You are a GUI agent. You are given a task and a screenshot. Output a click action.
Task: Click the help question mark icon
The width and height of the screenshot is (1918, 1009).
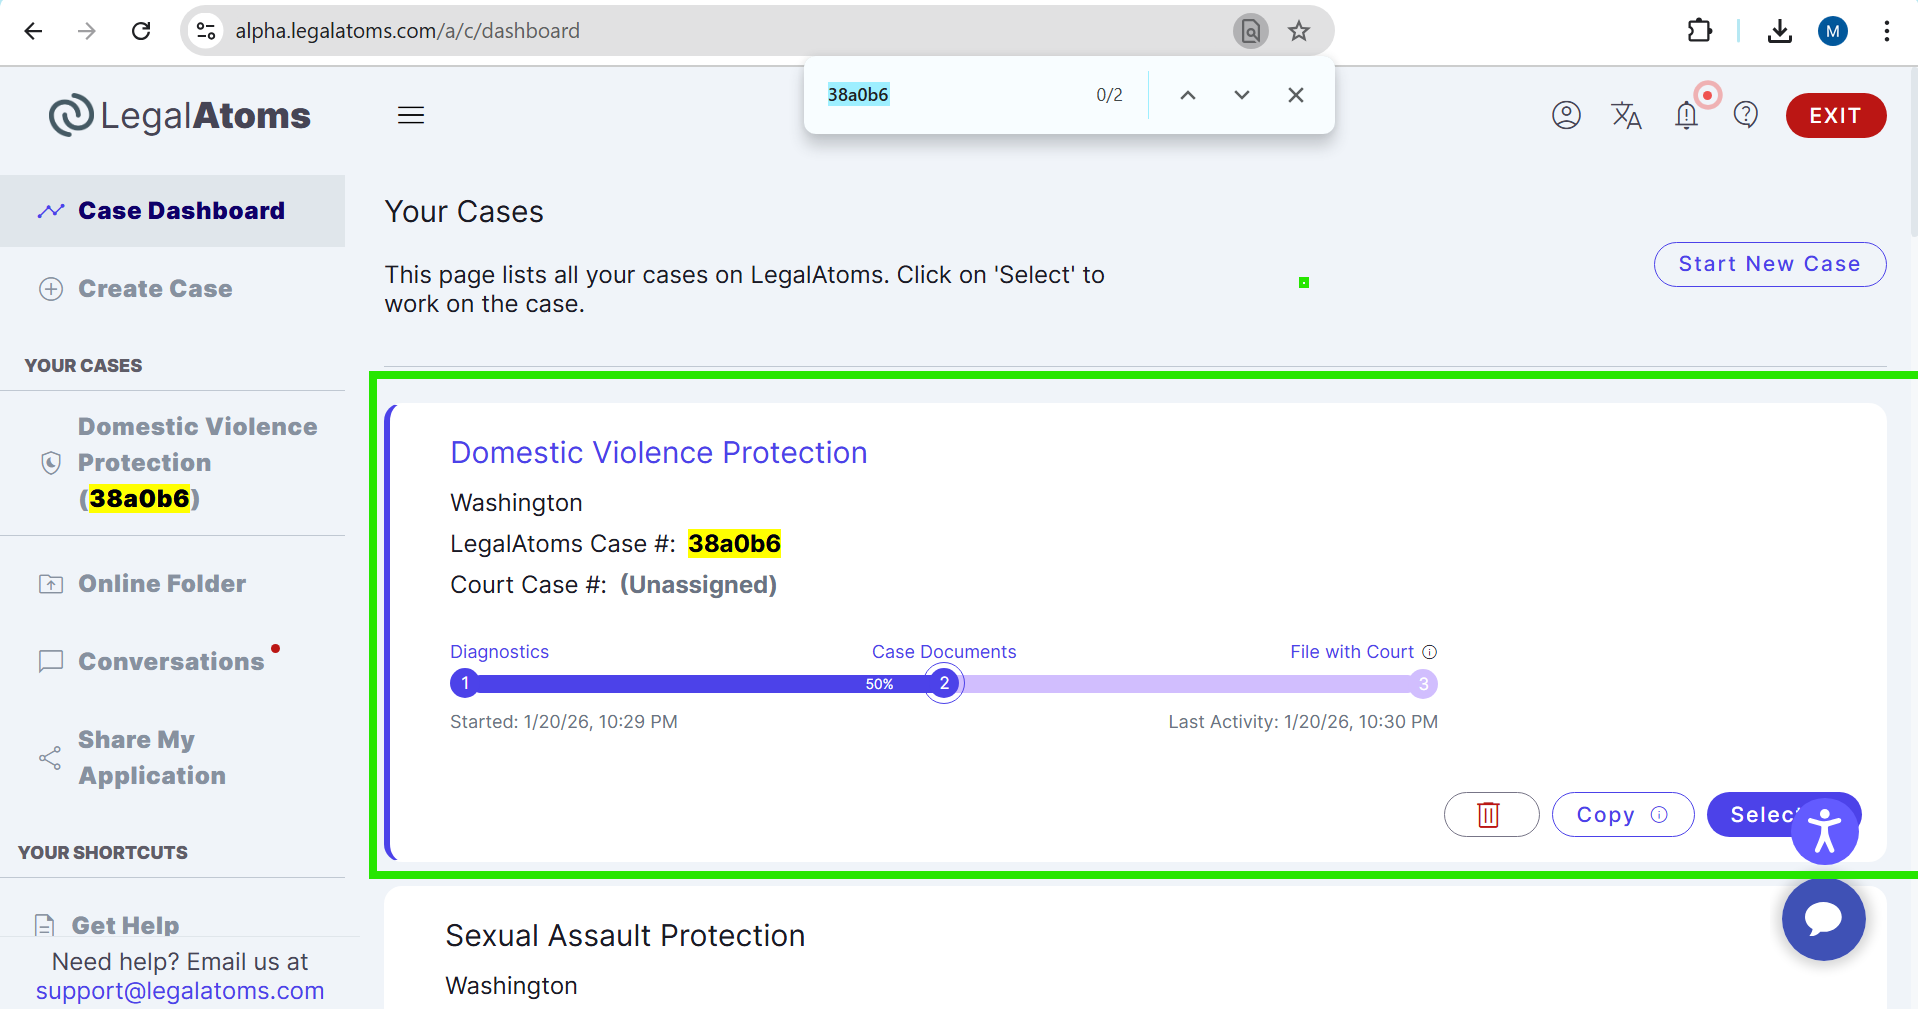pyautogui.click(x=1746, y=115)
